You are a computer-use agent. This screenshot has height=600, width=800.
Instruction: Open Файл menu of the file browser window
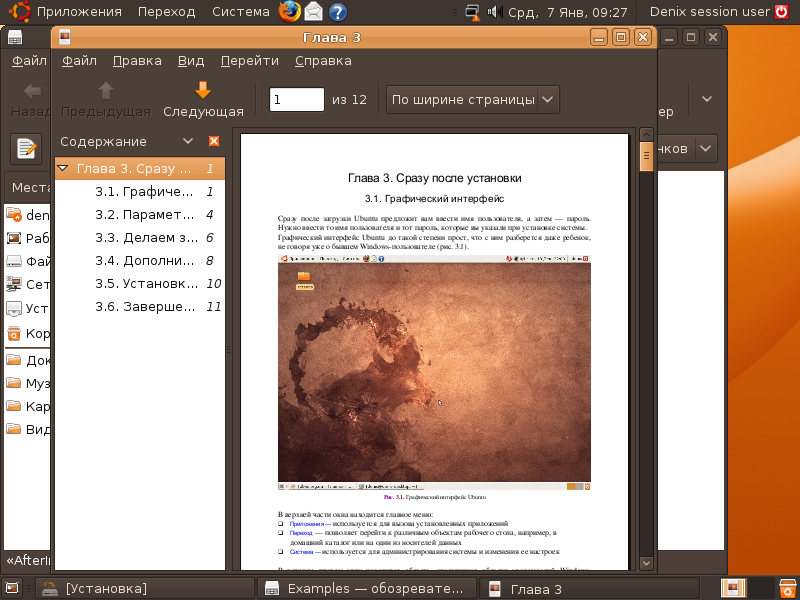tap(29, 61)
